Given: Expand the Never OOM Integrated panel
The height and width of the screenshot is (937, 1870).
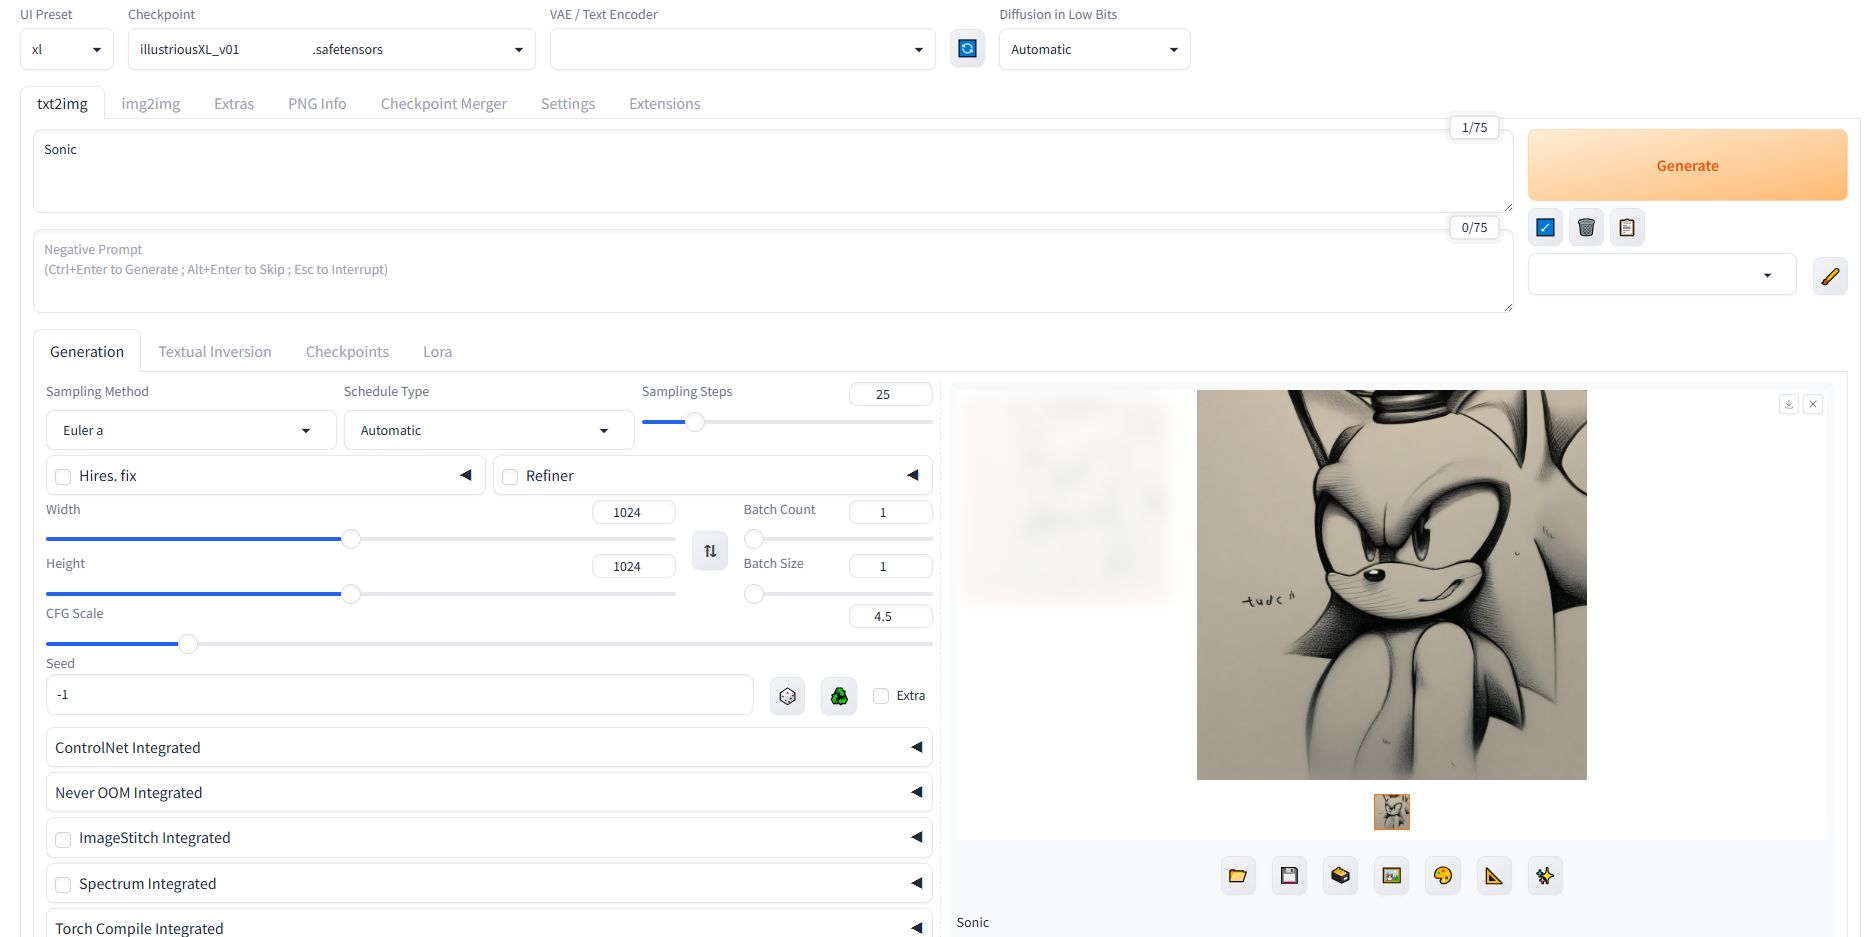Looking at the screenshot, I should pyautogui.click(x=489, y=792).
